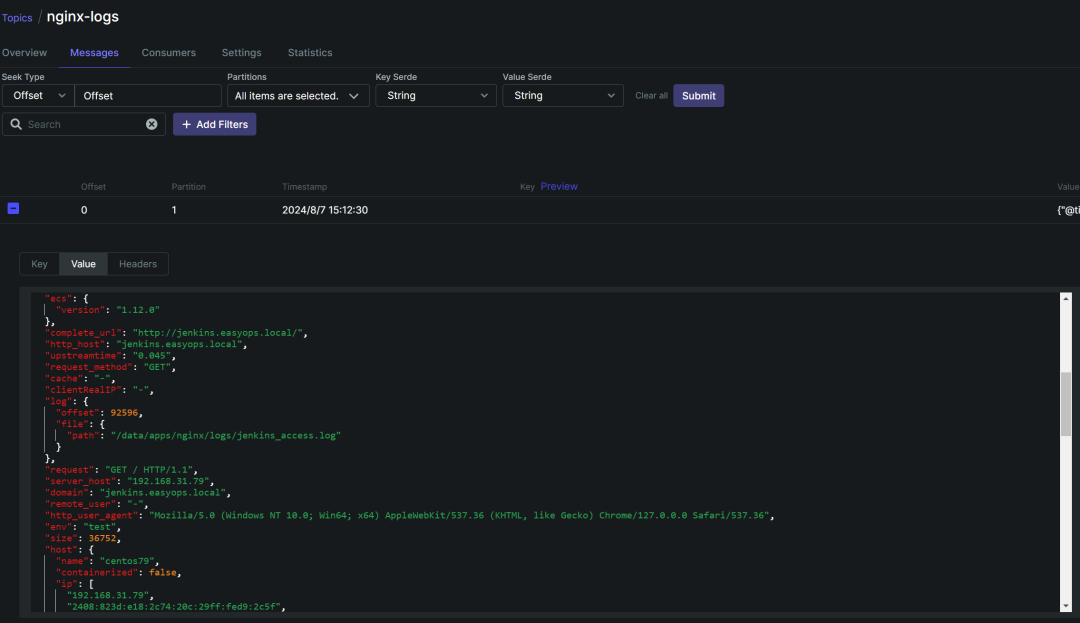Collapse the expanded message row for offset 0

coord(13,208)
